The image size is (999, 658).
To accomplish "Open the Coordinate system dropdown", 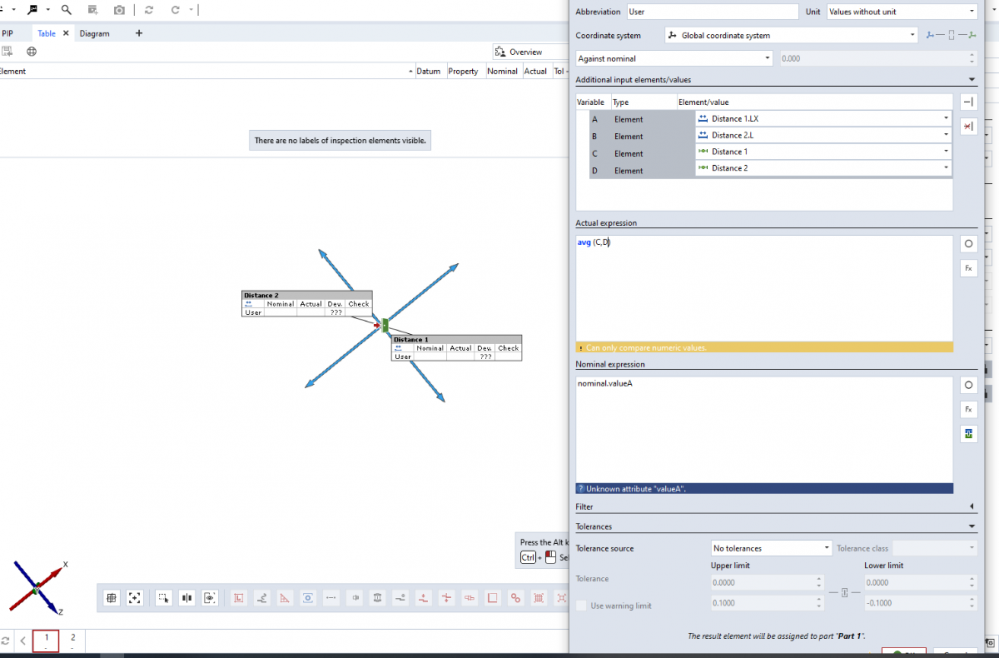I will pos(791,35).
